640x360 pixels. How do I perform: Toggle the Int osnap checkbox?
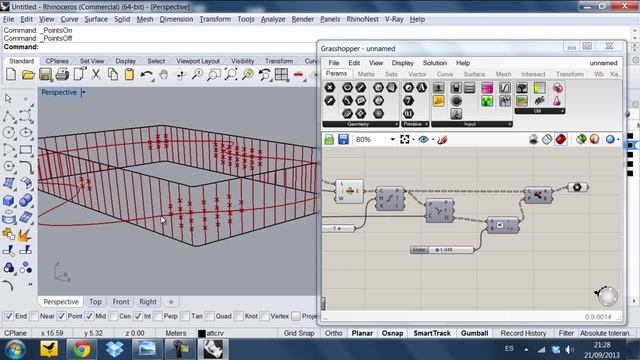click(x=138, y=316)
